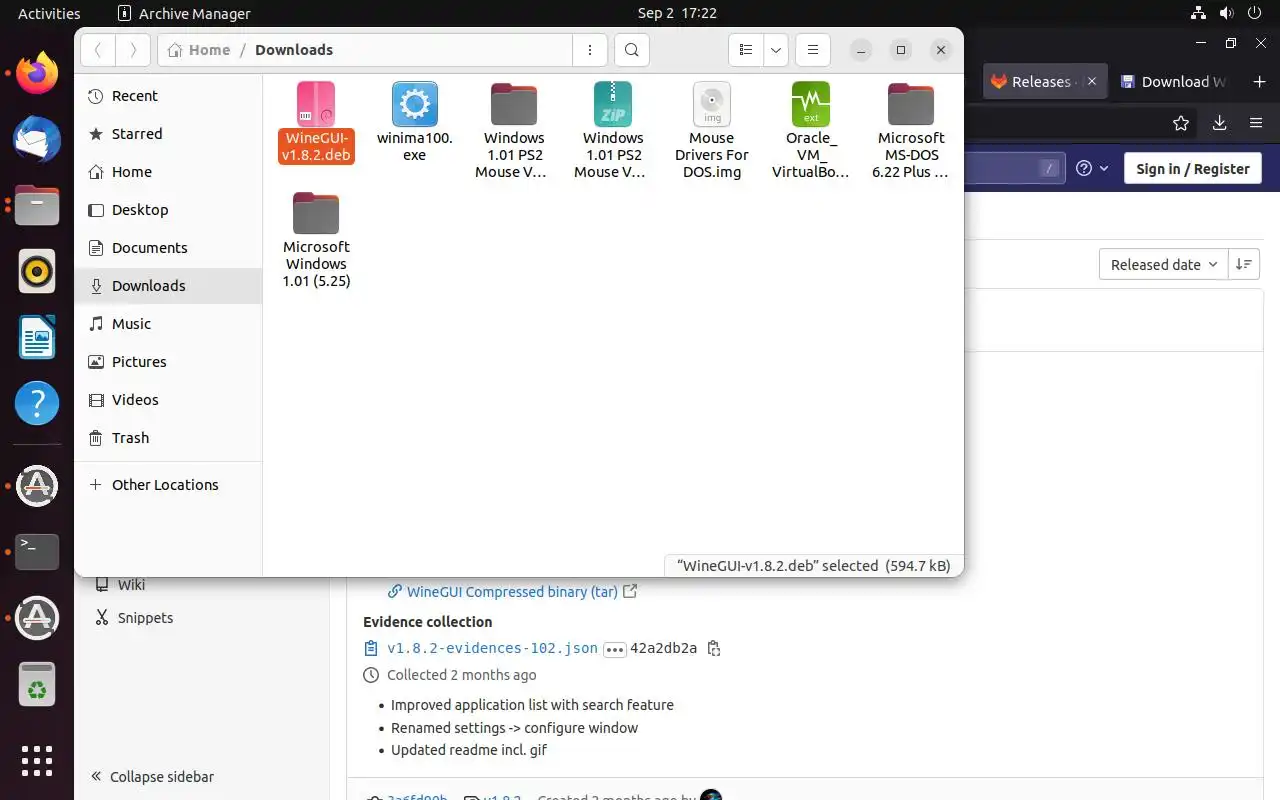The image size is (1280, 800).
Task: Launch Firefox from the dock
Action: click(x=37, y=73)
